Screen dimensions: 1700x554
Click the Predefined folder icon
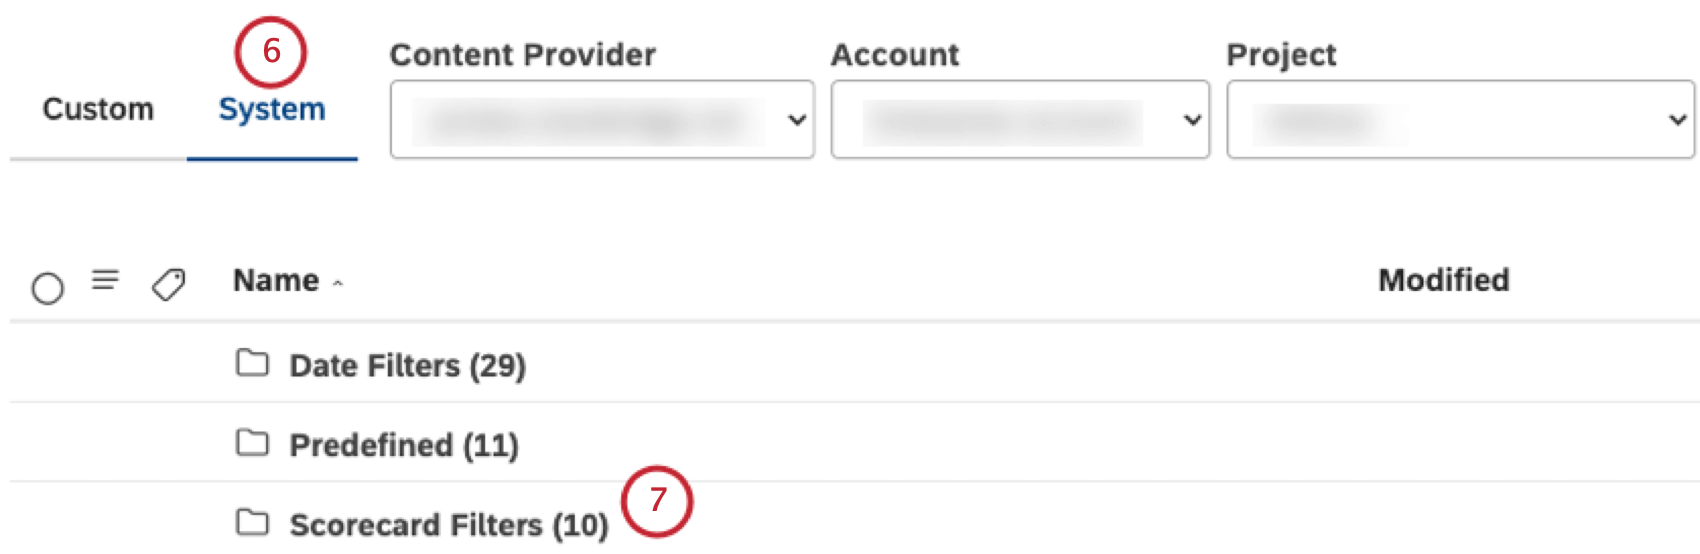click(252, 442)
